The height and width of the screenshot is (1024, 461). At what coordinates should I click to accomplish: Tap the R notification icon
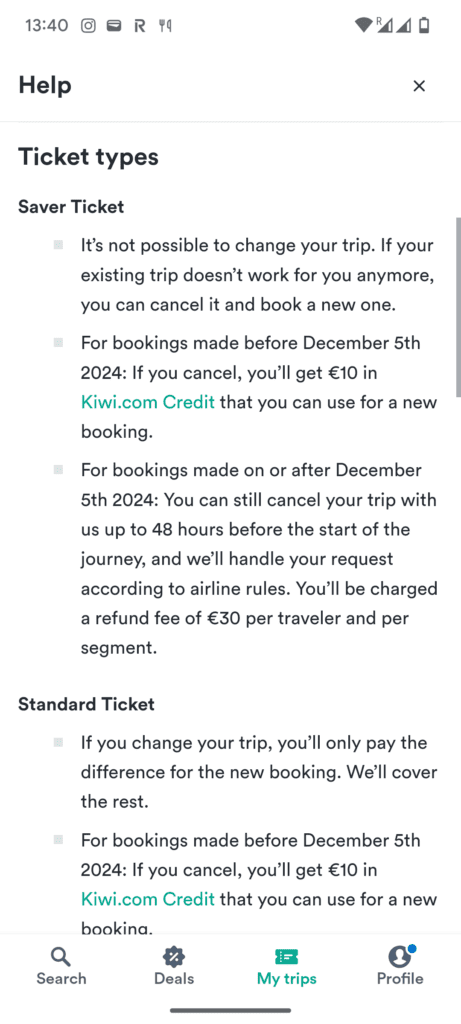tap(139, 25)
